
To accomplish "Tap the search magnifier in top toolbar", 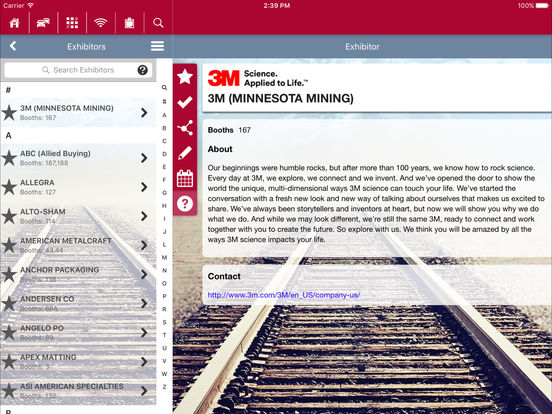I will coord(158,23).
